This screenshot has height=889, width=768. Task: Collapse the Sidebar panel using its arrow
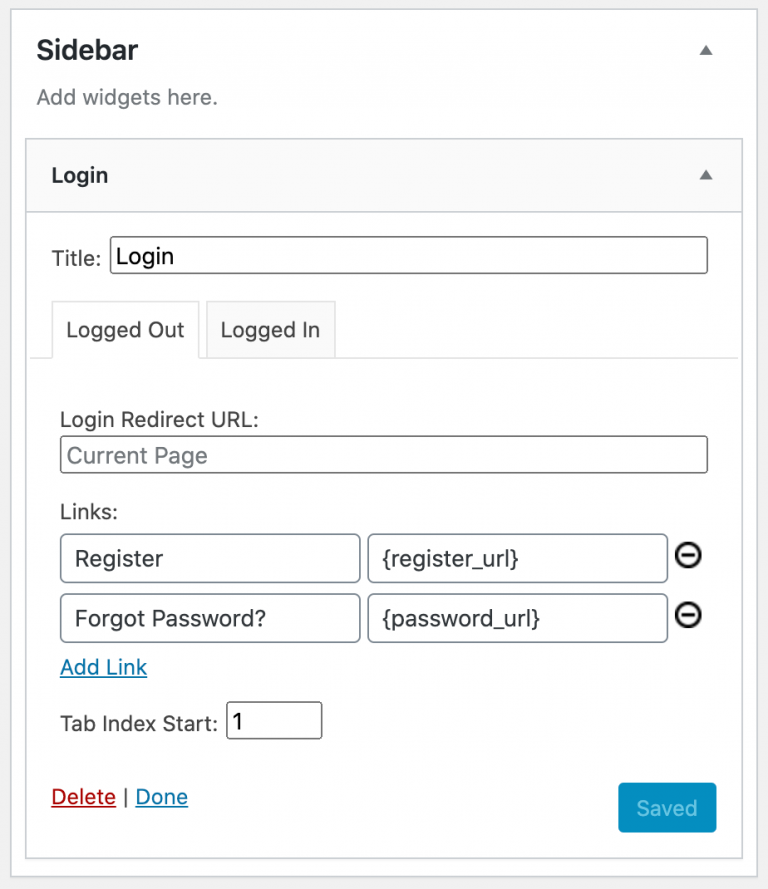coord(706,50)
